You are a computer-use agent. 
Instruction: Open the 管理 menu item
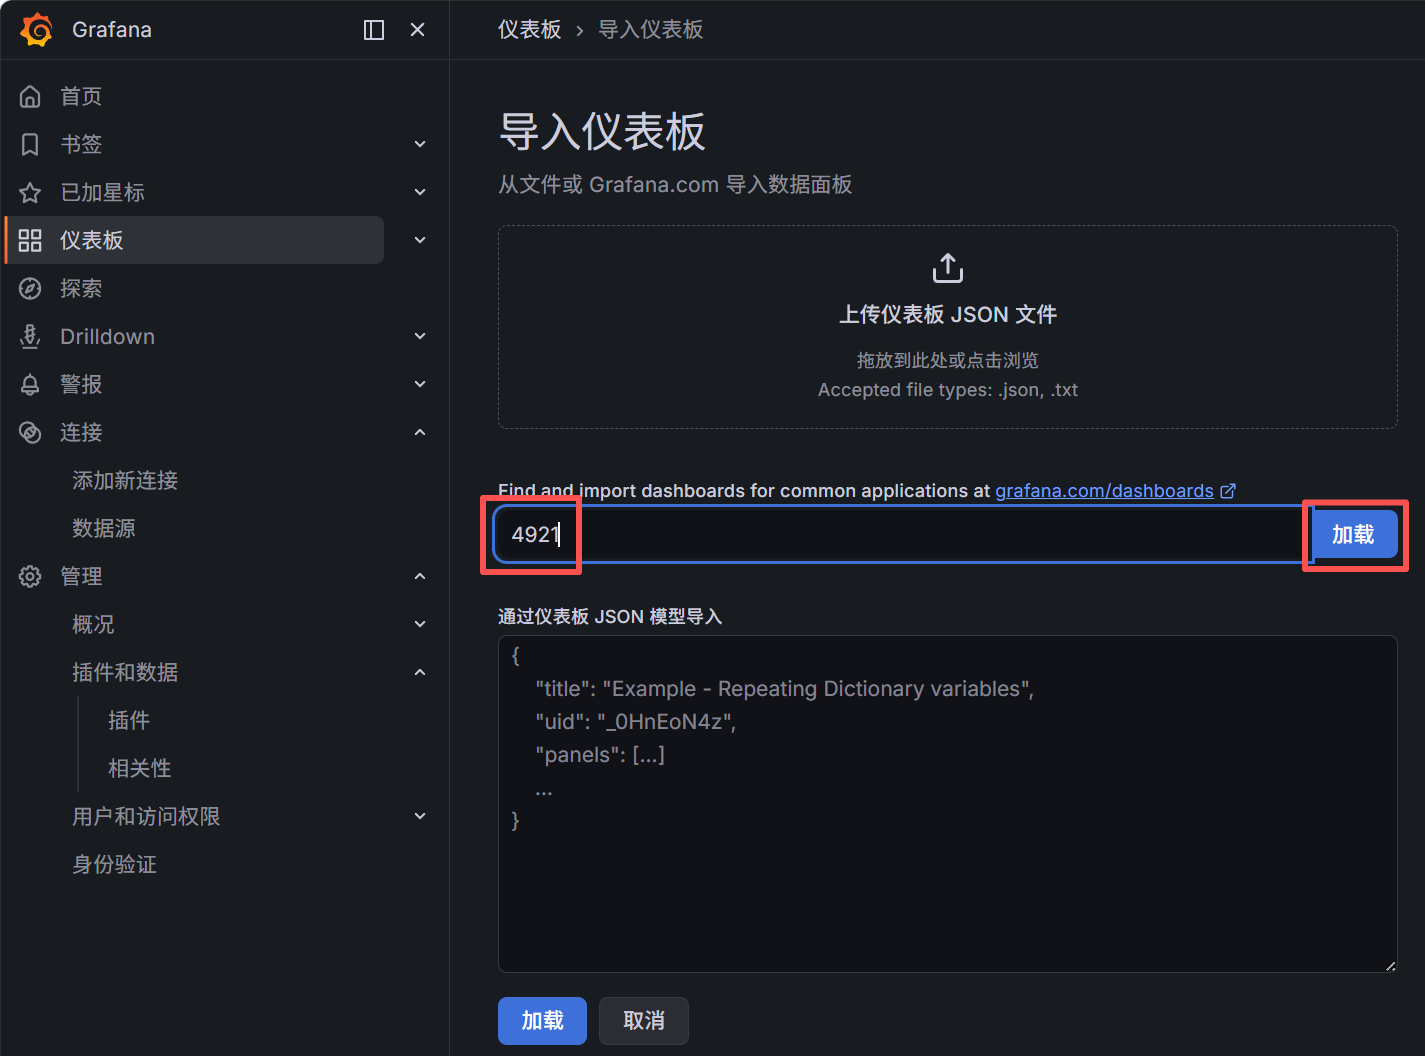pos(81,576)
